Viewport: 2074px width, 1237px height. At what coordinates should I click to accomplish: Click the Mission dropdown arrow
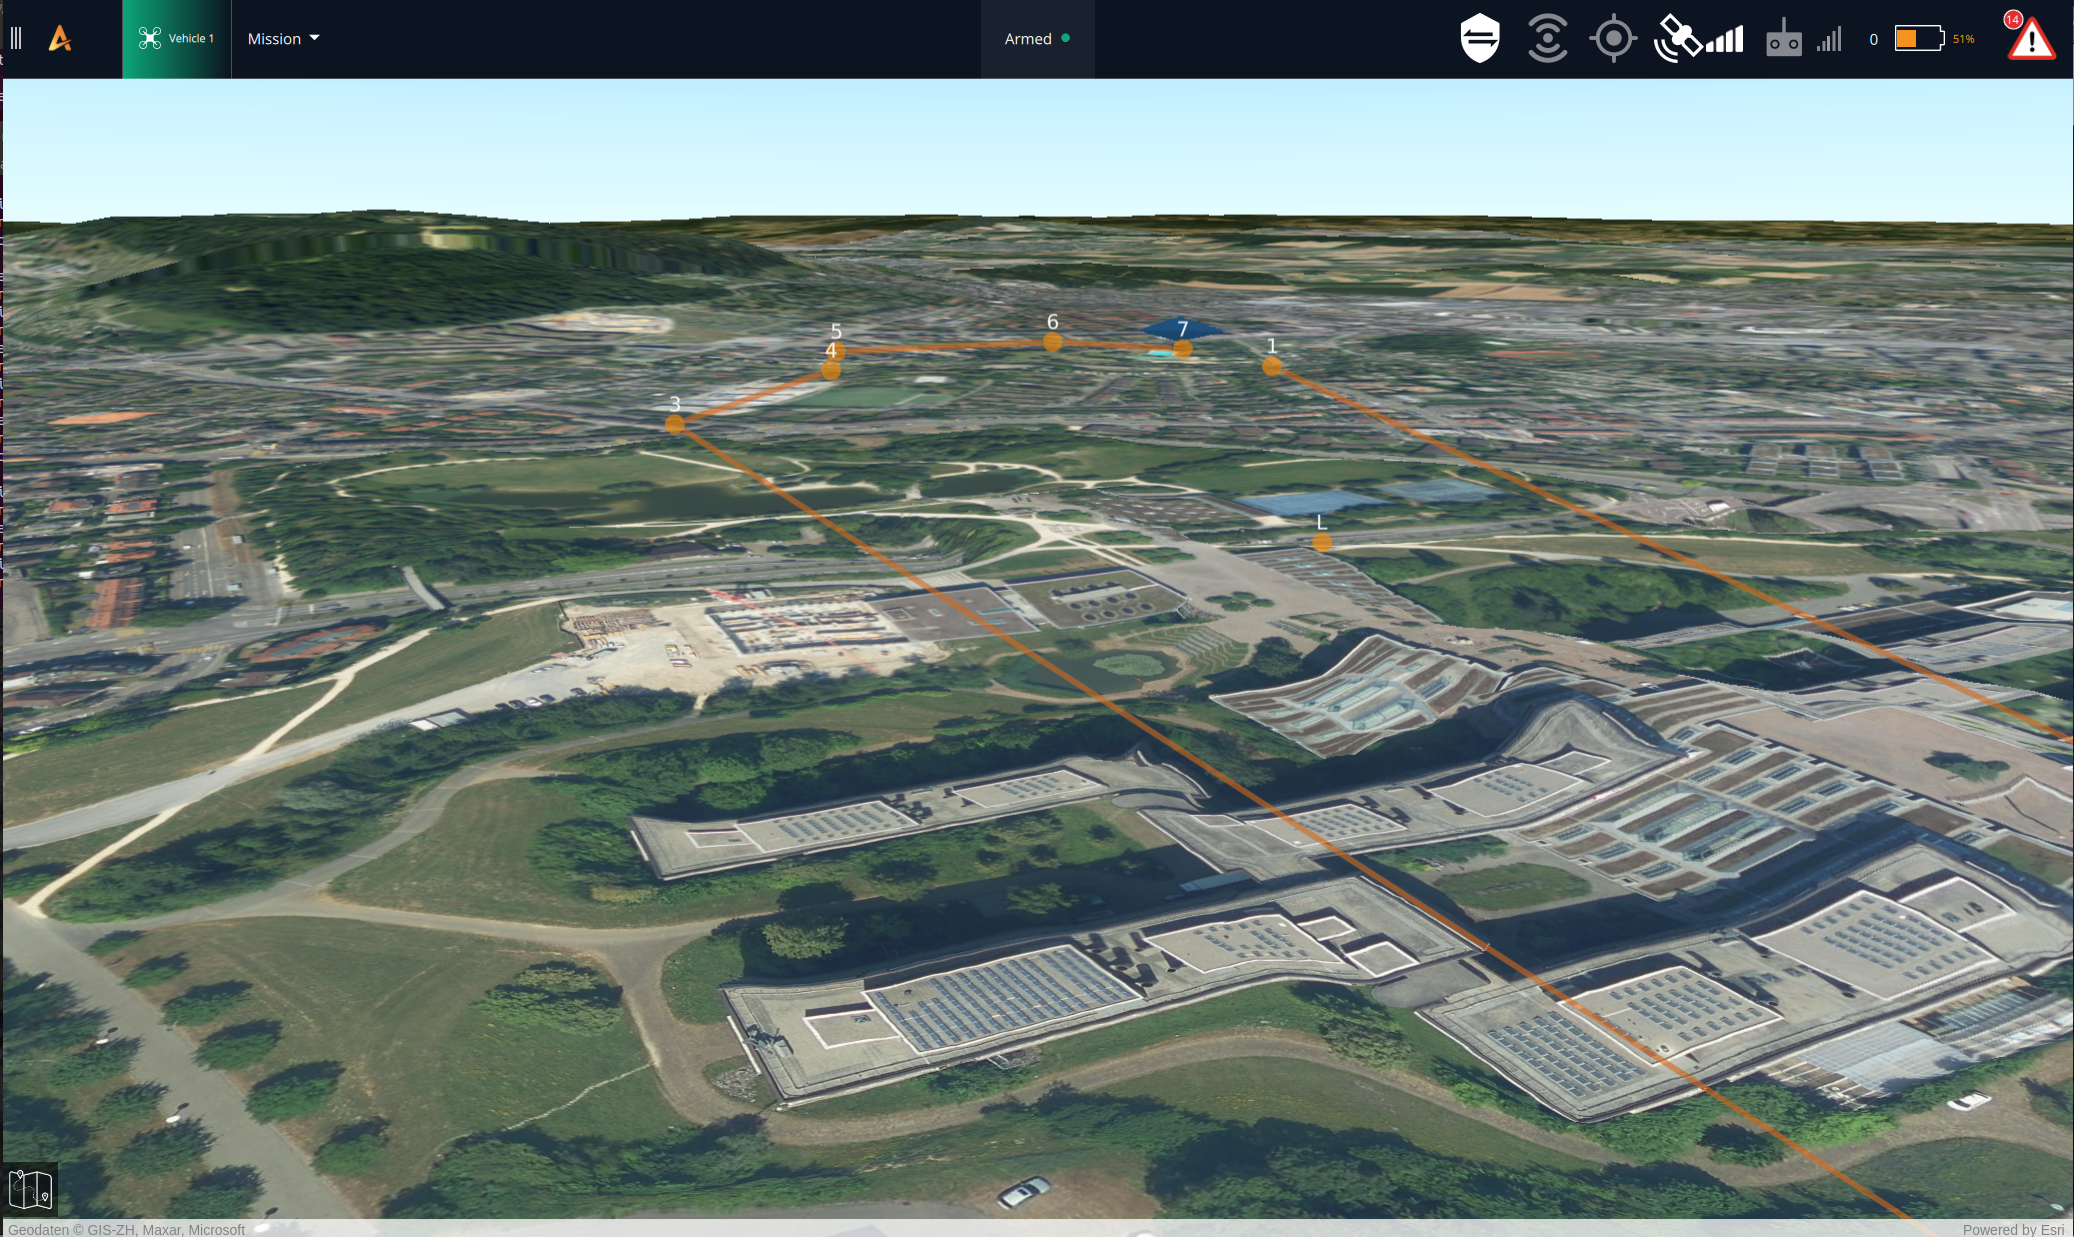tap(315, 38)
